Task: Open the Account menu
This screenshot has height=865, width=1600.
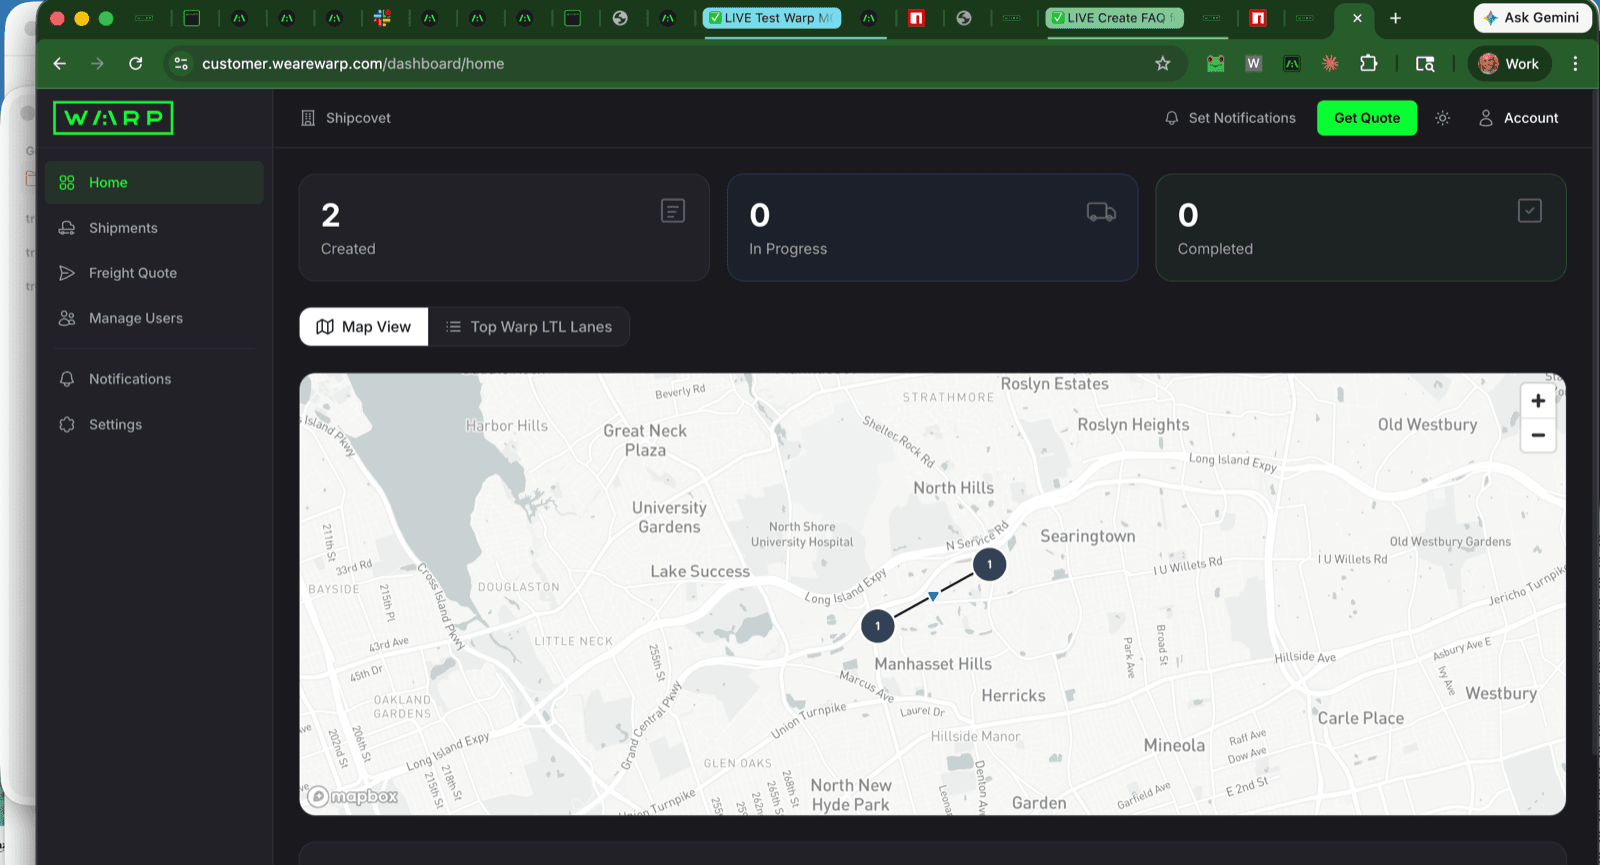Action: tap(1518, 118)
